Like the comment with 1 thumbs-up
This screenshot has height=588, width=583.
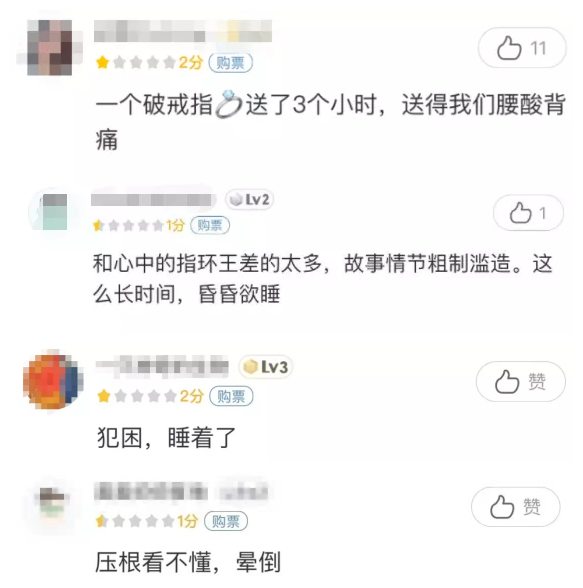click(528, 213)
